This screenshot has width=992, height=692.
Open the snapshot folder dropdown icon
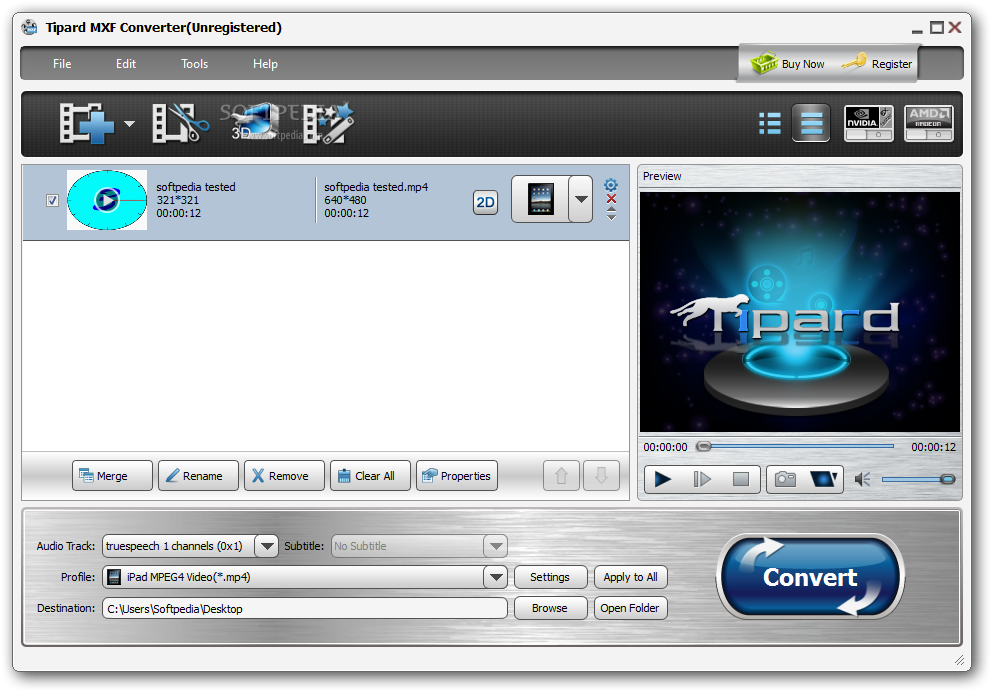tap(823, 479)
